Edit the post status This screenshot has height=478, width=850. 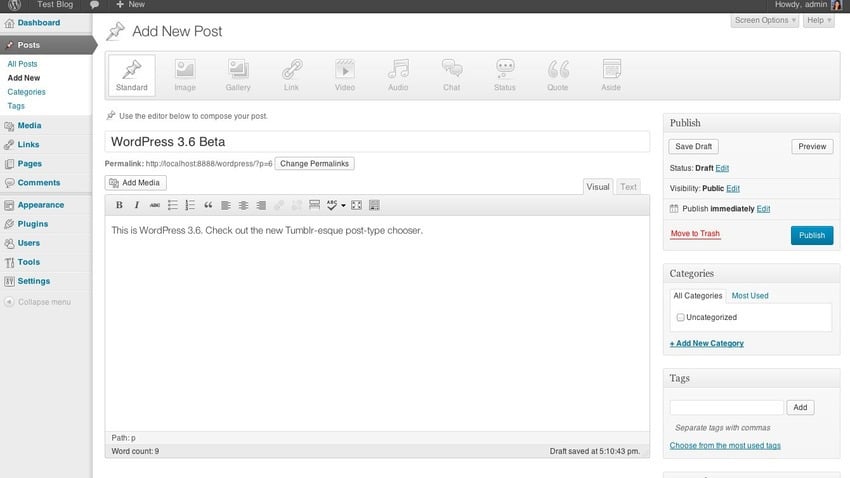[722, 168]
